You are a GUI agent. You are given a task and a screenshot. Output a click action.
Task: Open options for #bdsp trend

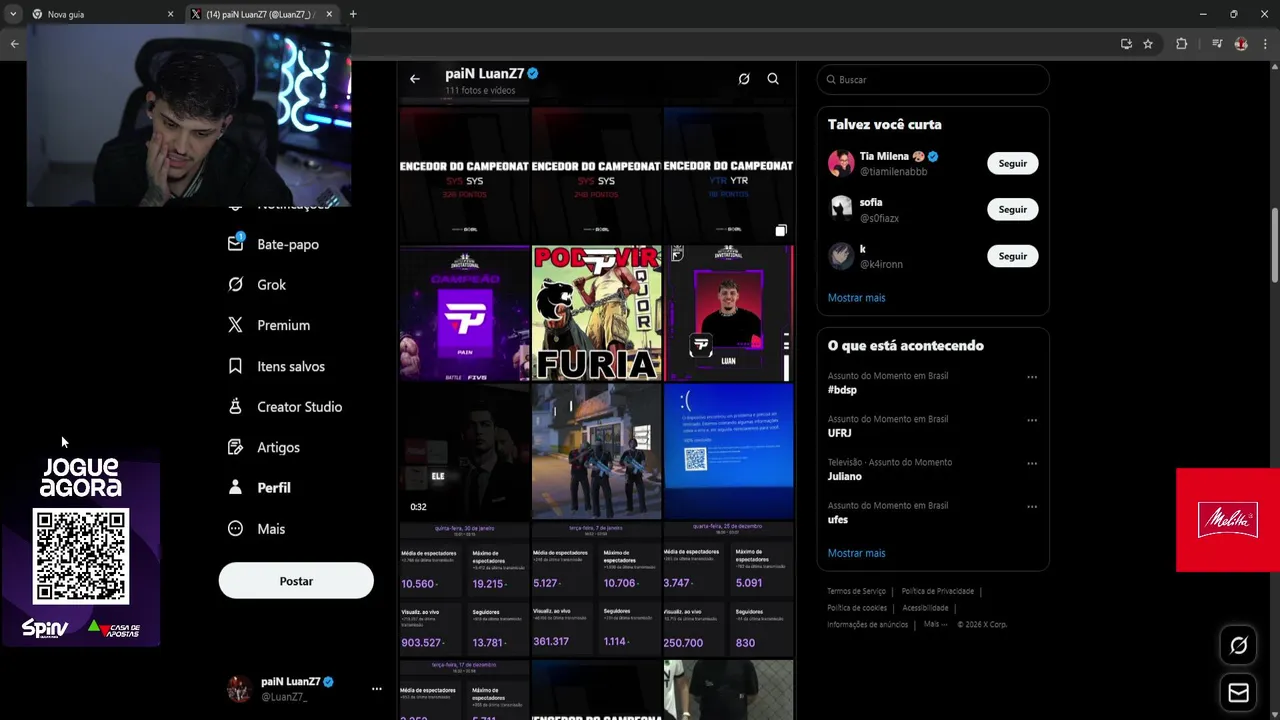pyautogui.click(x=1032, y=377)
